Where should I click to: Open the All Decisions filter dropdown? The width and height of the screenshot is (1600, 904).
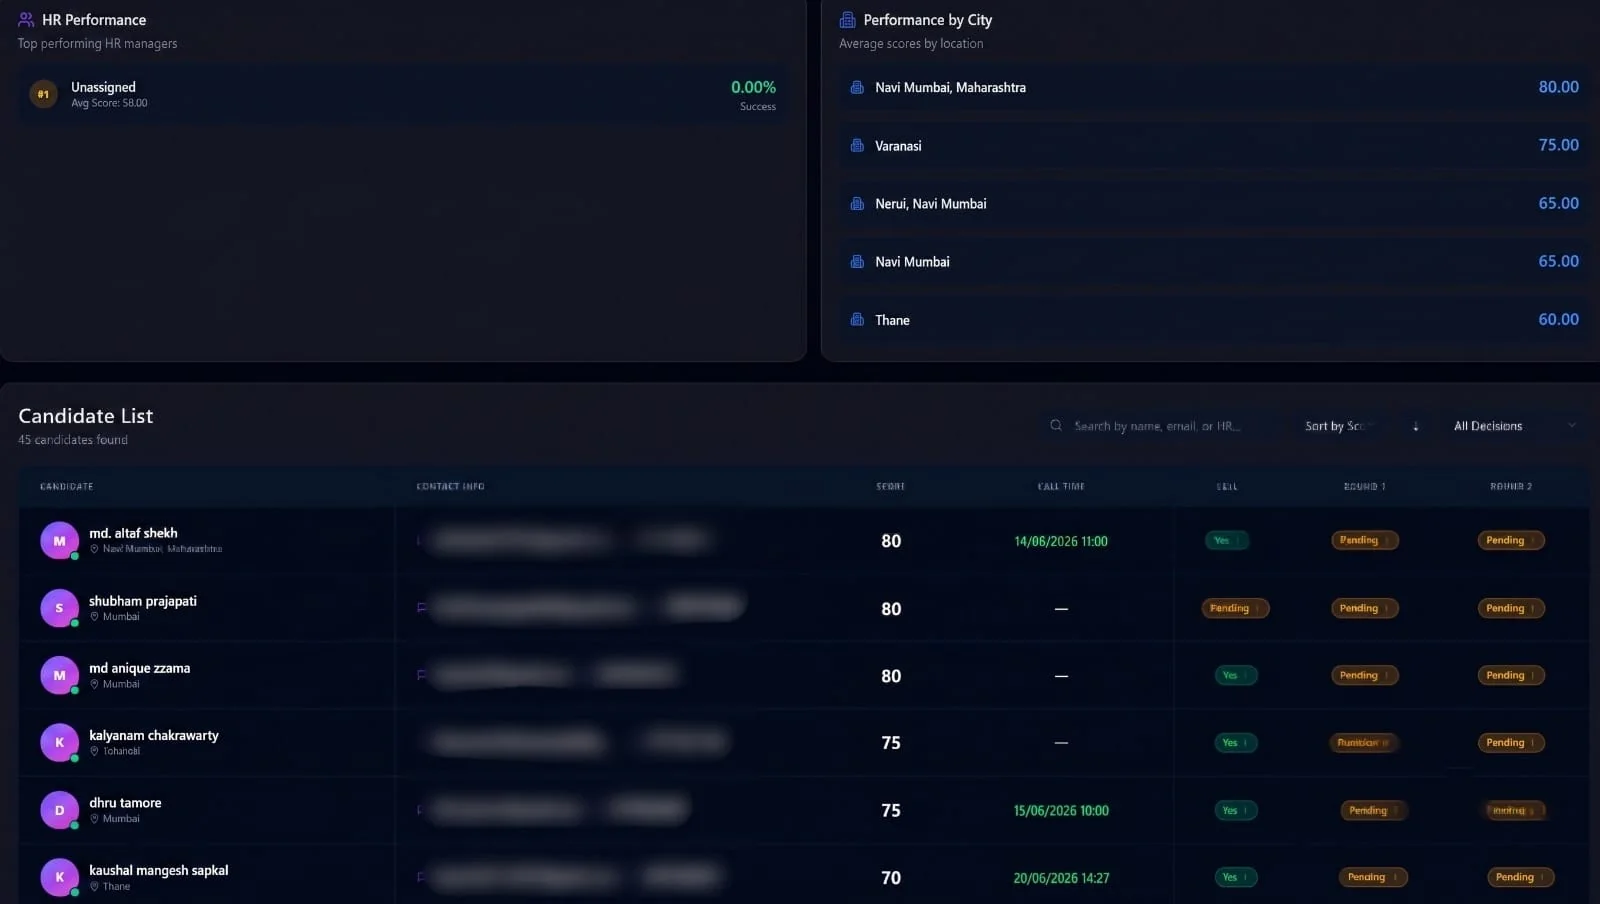coord(1514,426)
